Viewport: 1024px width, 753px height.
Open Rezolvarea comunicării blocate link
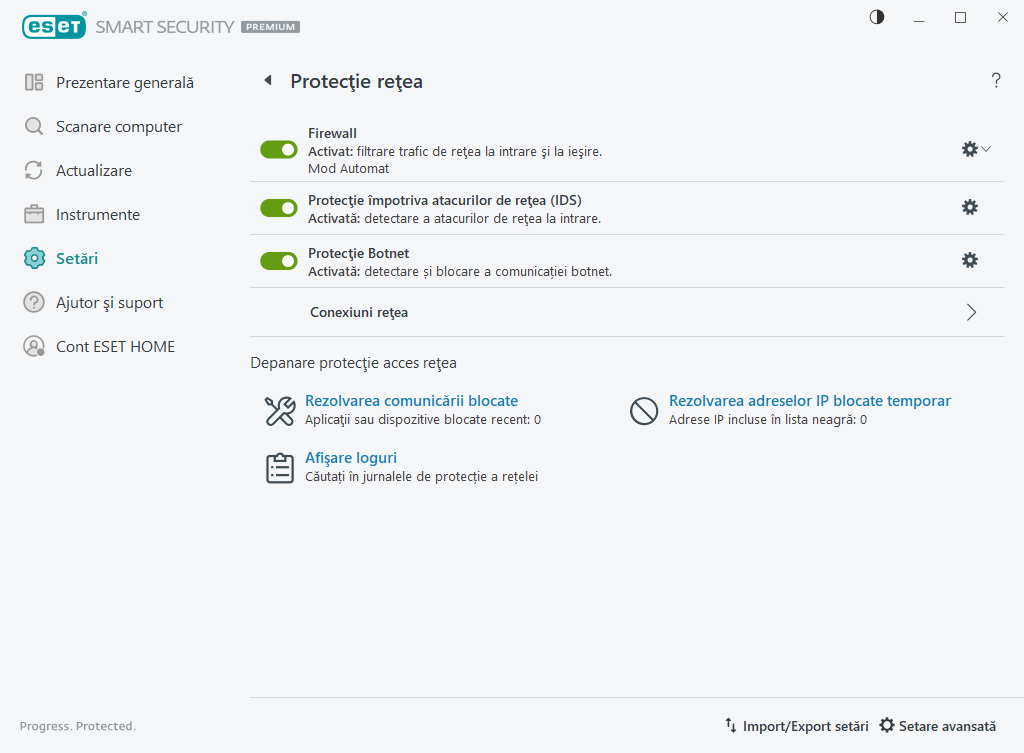pos(411,401)
